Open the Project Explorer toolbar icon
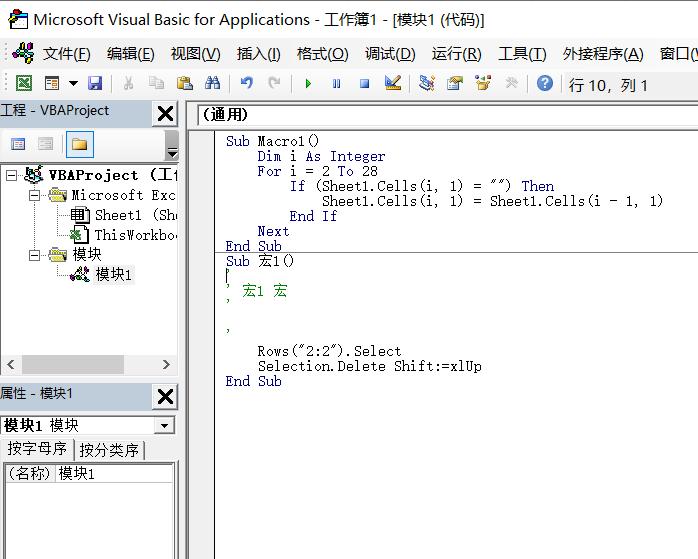The image size is (698, 559). point(426,83)
